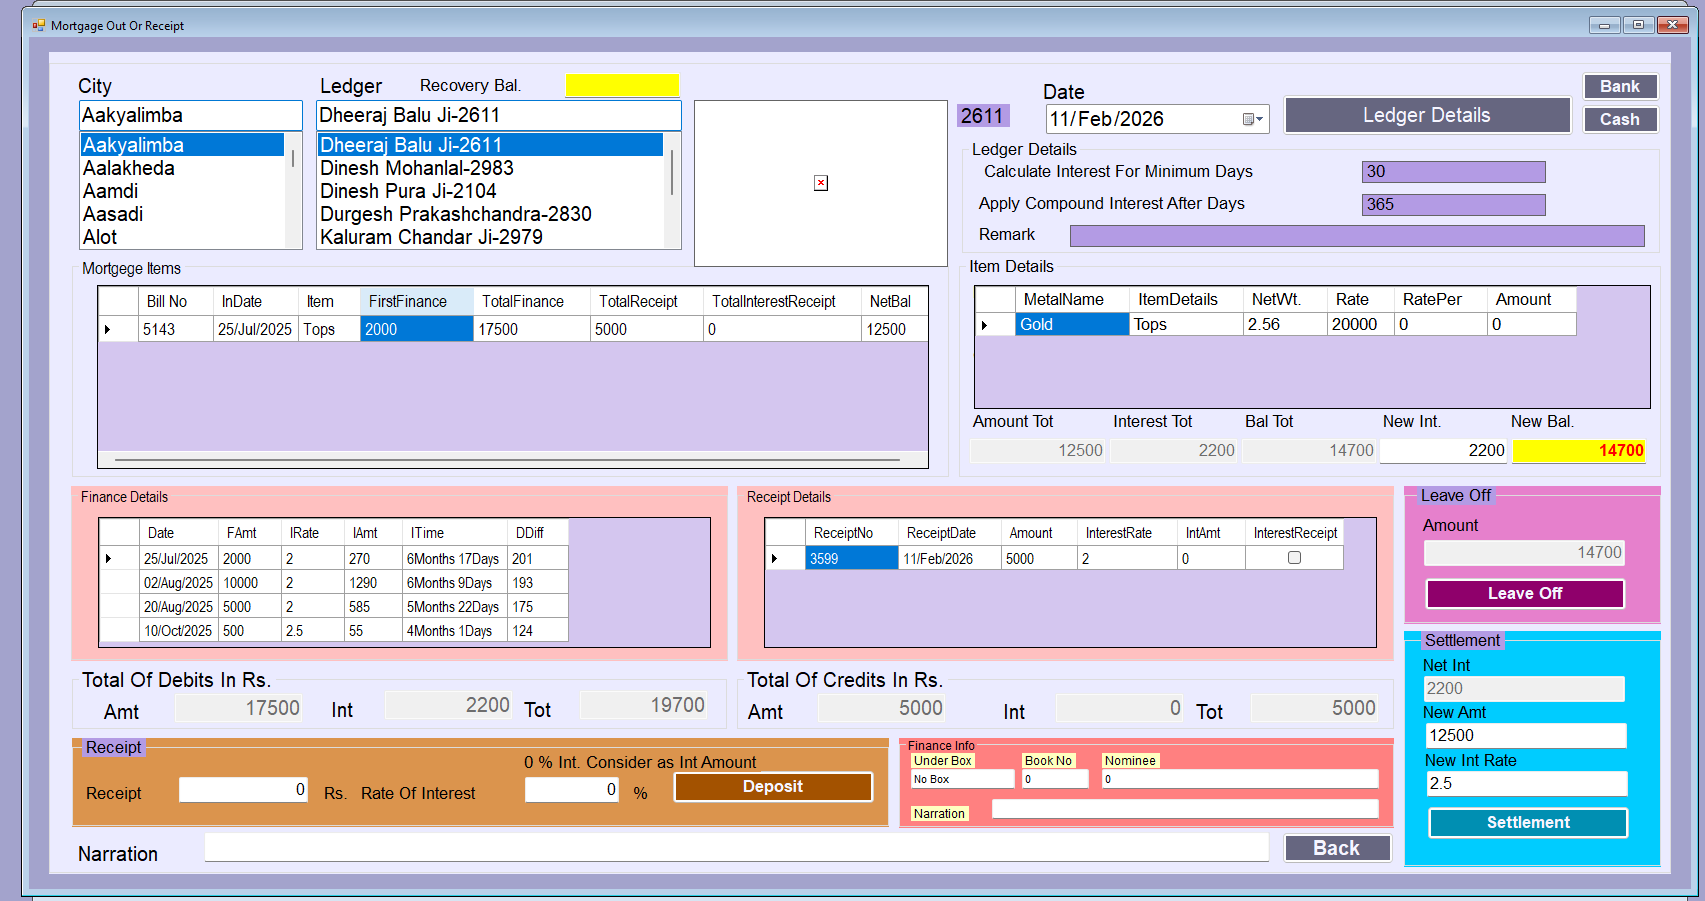Click the broken image icon in picture box
Screen dimensions: 1705x901
click(x=820, y=183)
